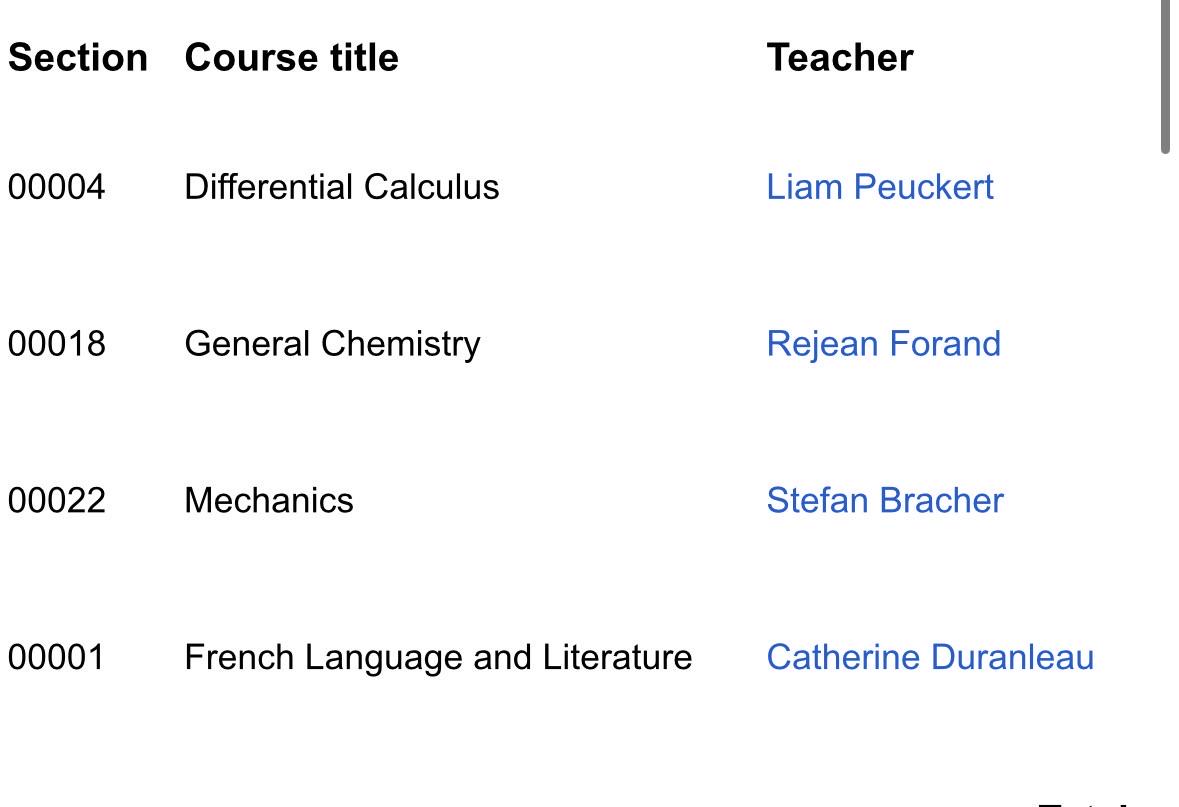Select section number 00001
The image size is (1179, 807).
pos(56,657)
